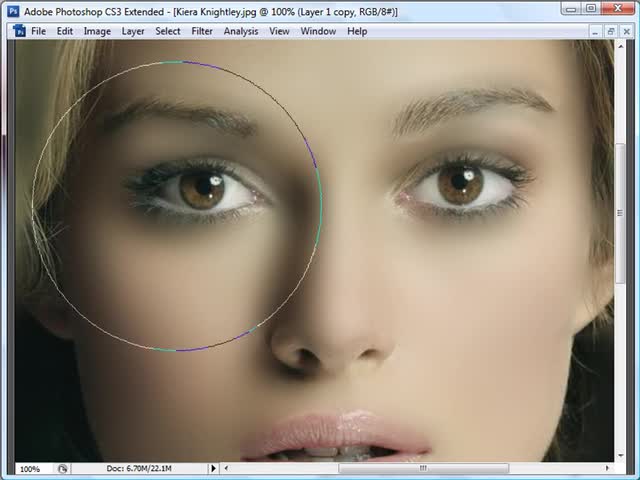The width and height of the screenshot is (640, 480).
Task: Click the horizontal scrollbar thumb
Action: click(x=423, y=468)
